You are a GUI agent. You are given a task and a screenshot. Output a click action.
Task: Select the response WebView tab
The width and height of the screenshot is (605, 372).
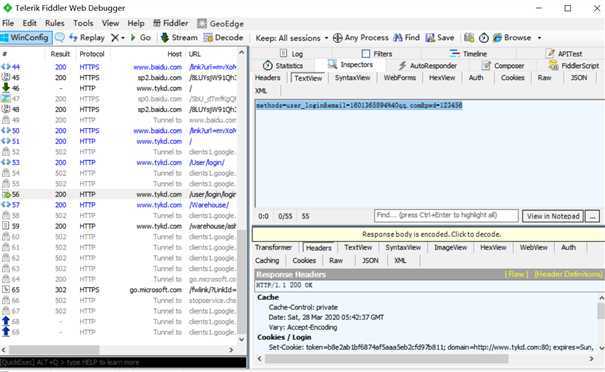(533, 247)
